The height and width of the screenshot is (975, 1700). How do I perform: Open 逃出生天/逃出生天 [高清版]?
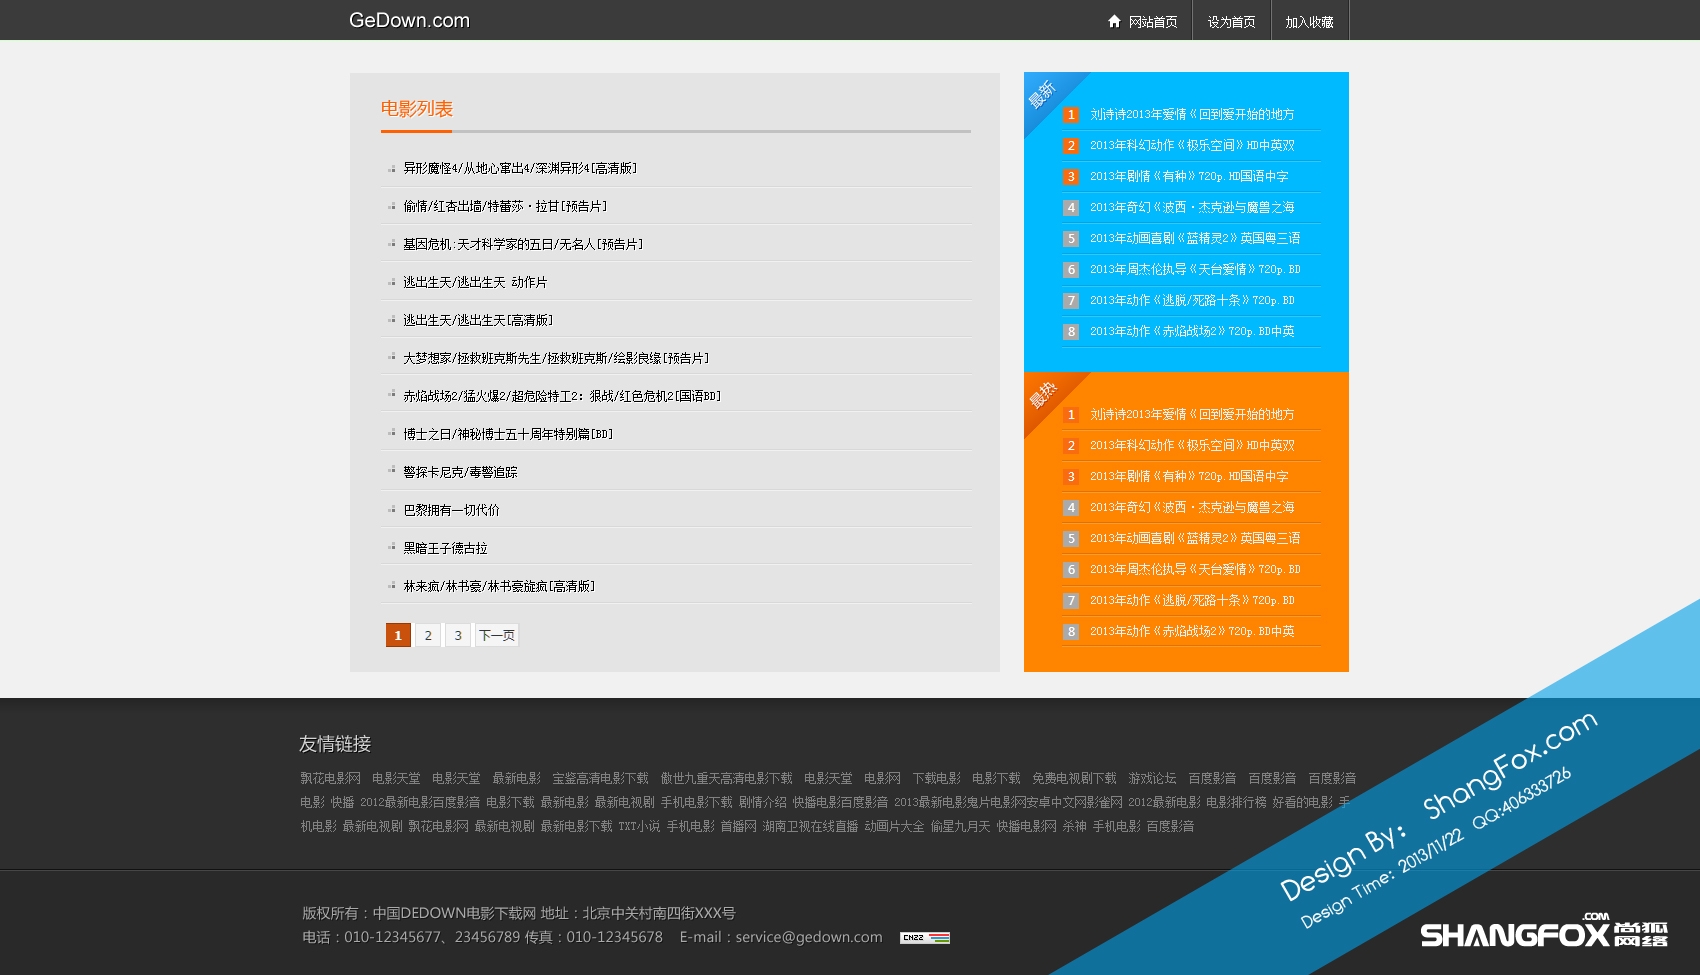[478, 321]
